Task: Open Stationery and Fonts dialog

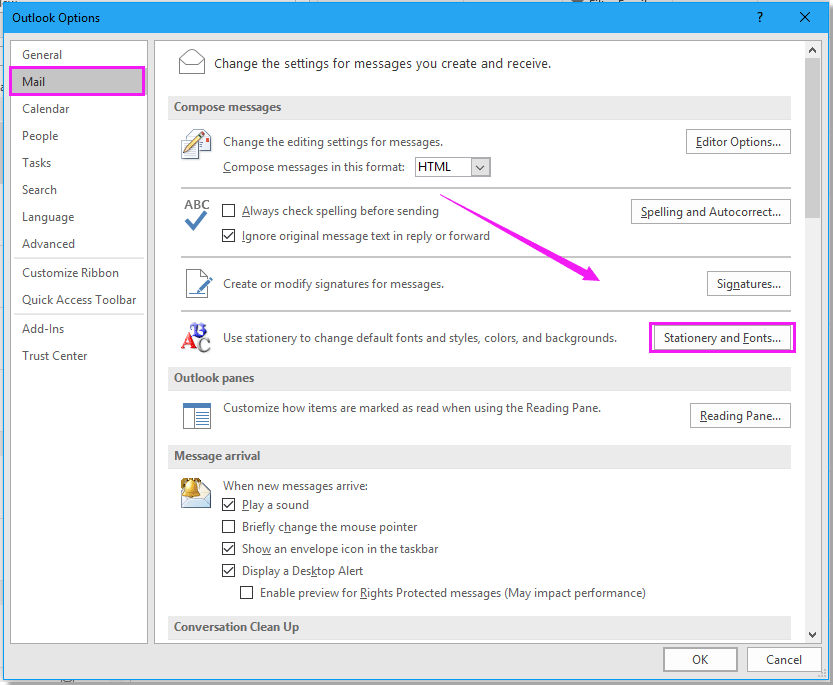Action: pos(722,339)
